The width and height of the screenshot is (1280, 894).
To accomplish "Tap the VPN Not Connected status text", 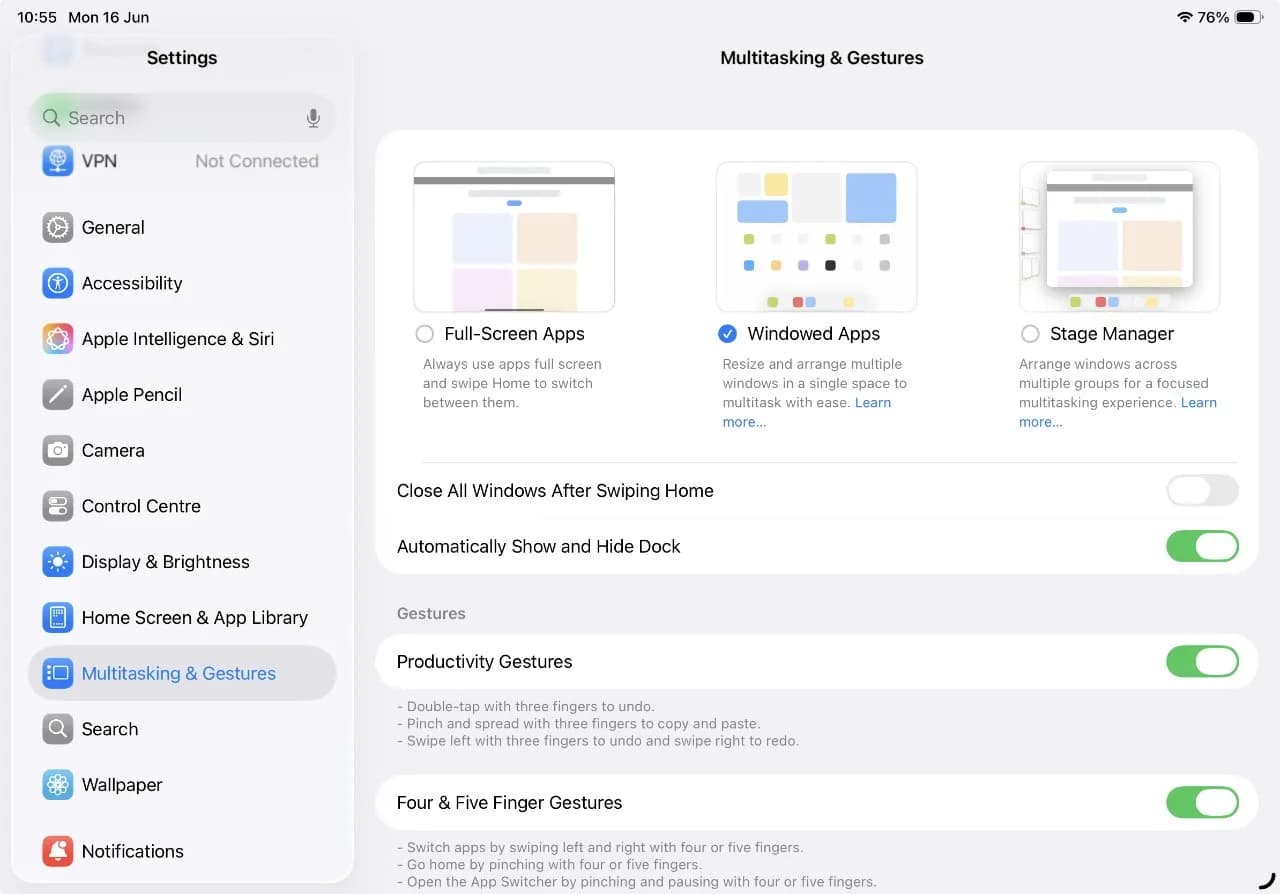I will click(x=257, y=161).
